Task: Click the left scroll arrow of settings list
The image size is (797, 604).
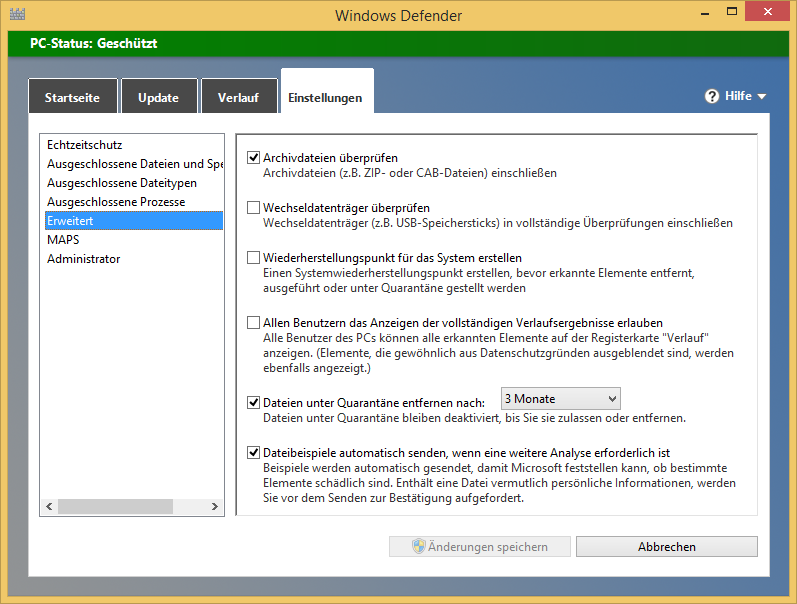Action: tap(49, 506)
